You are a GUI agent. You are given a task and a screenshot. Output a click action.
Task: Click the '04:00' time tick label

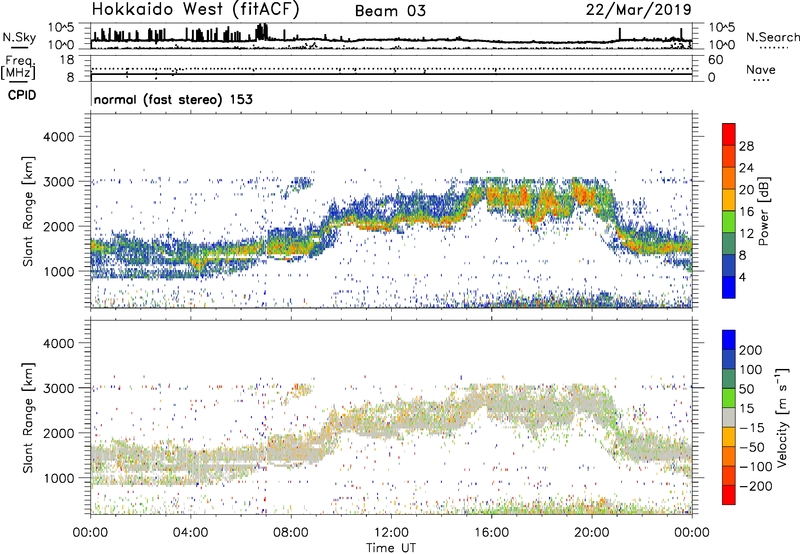190,533
